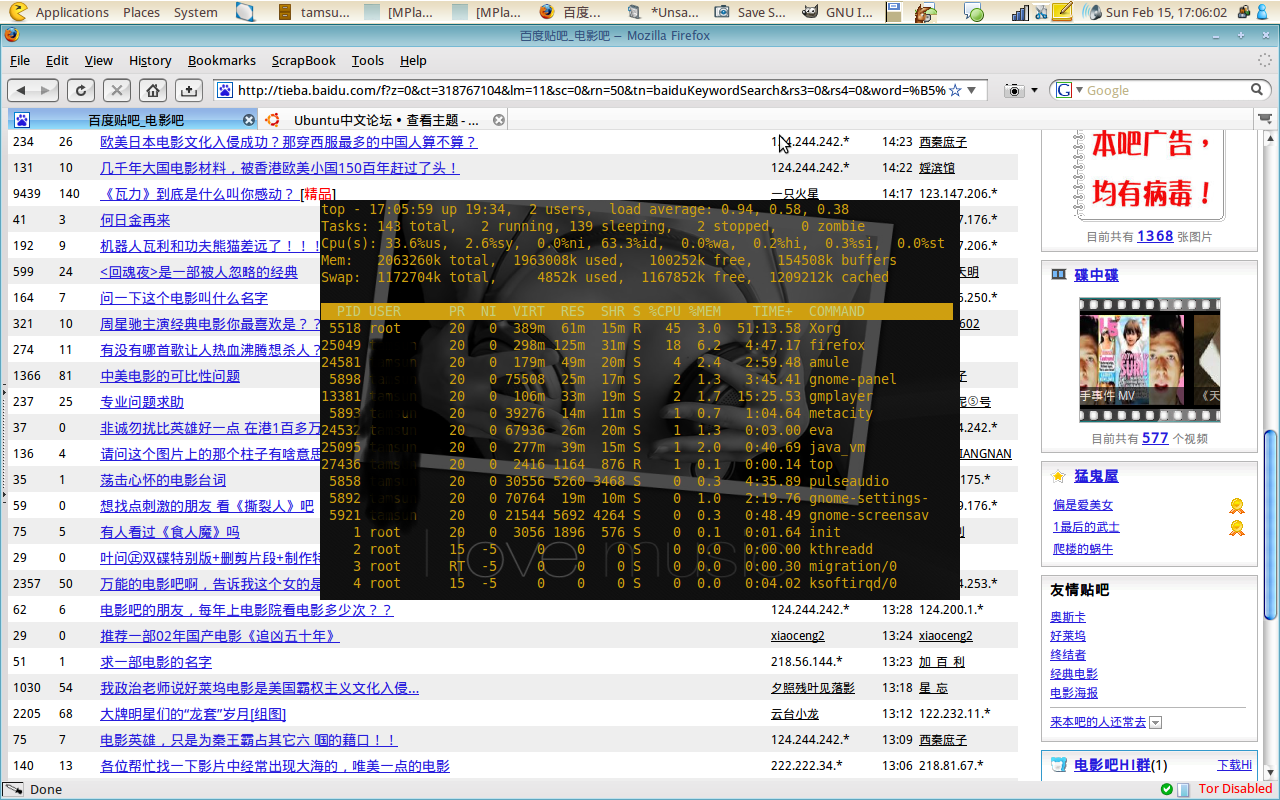Open the Places menu in the top panel
Image resolution: width=1280 pixels, height=800 pixels.
click(141, 13)
